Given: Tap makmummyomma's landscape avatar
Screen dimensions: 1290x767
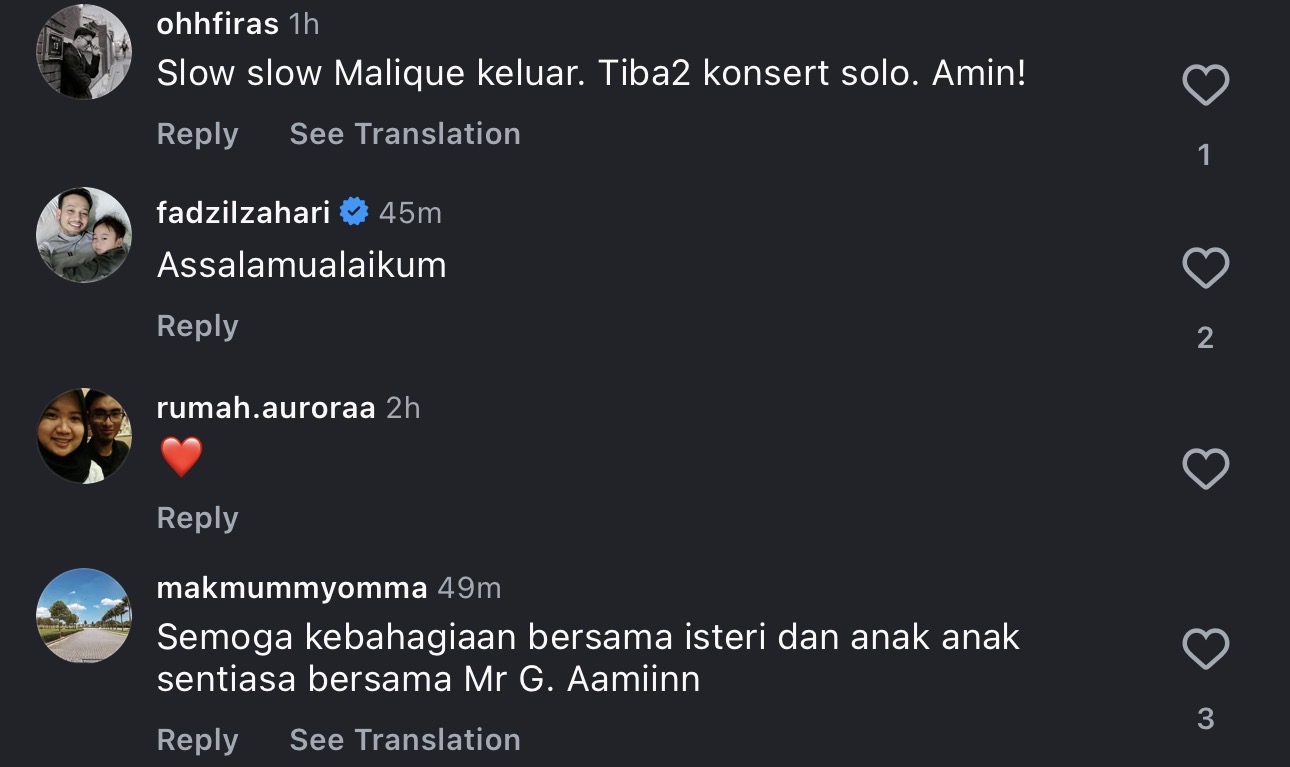Looking at the screenshot, I should (x=84, y=615).
